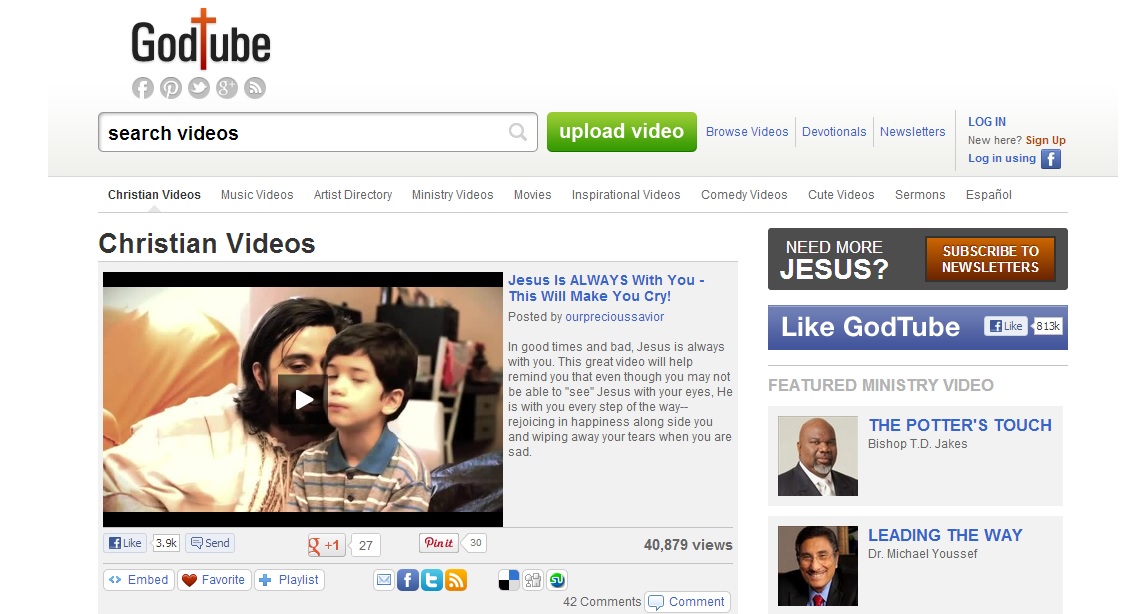Click the 42 Comments text
Image resolution: width=1127 pixels, height=614 pixels.
602,602
